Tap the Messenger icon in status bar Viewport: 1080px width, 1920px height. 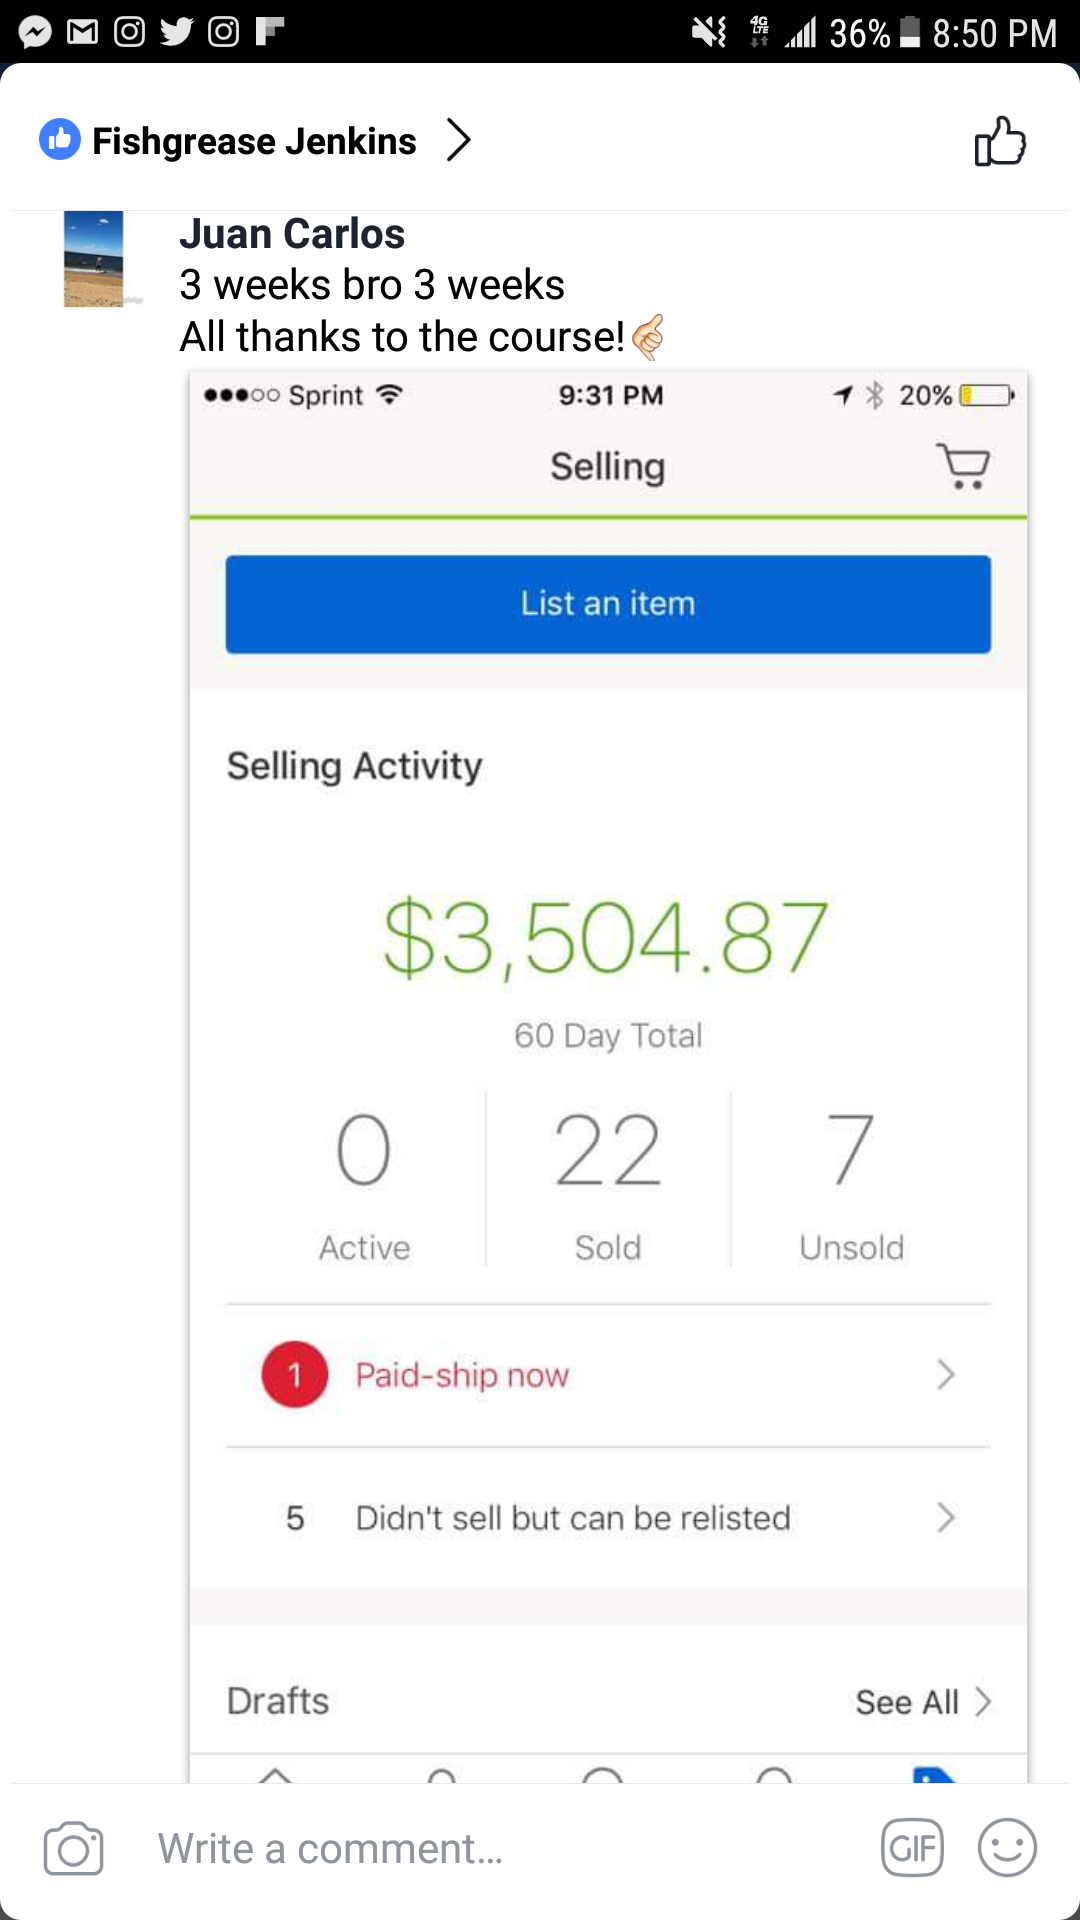35,32
